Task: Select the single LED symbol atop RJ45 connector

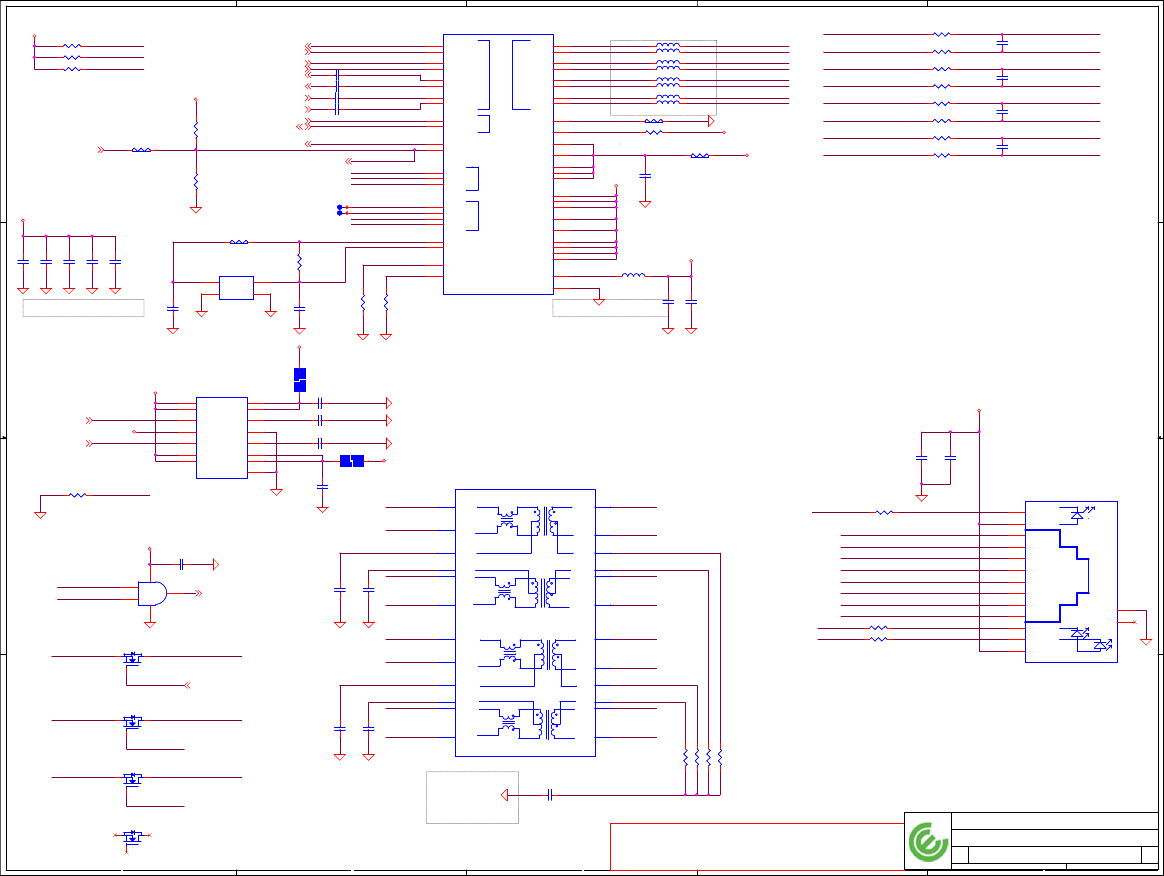Action: coord(1077,514)
